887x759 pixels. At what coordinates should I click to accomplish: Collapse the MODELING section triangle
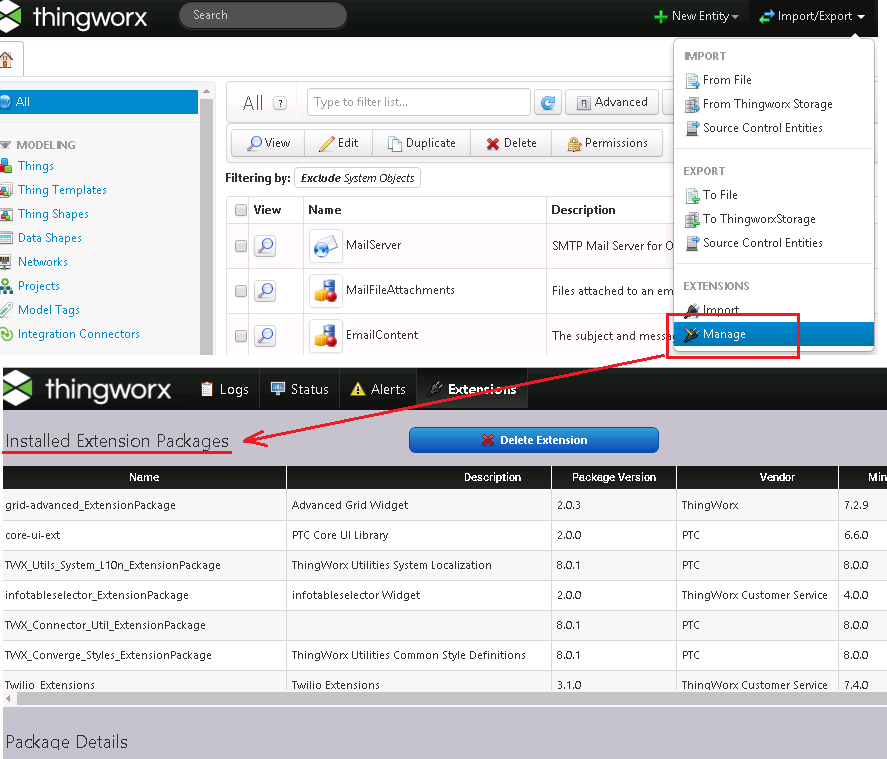pyautogui.click(x=6, y=145)
